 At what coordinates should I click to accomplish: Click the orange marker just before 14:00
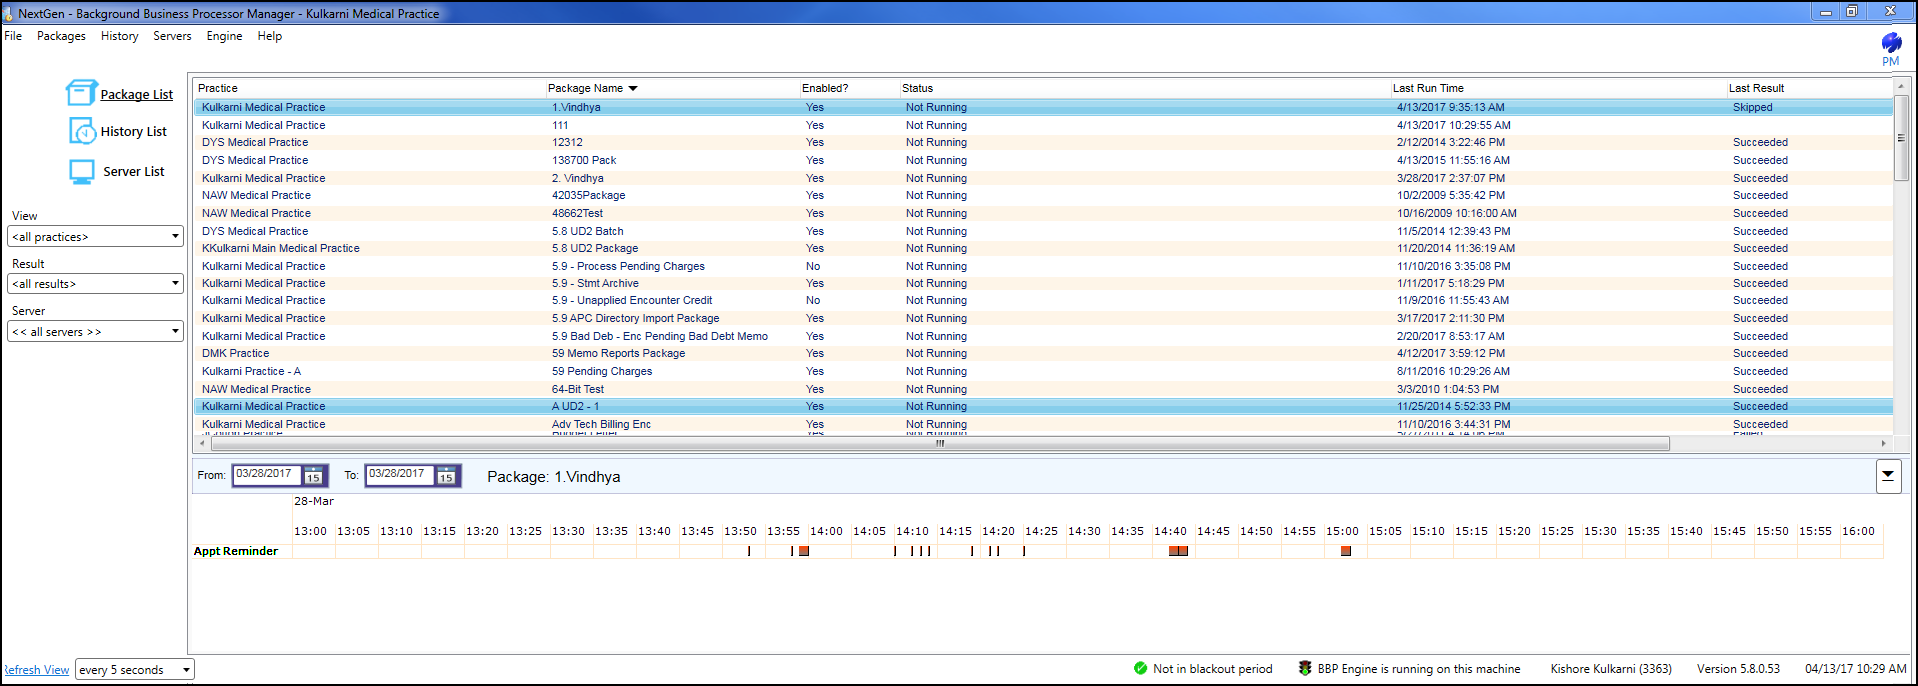[x=804, y=551]
